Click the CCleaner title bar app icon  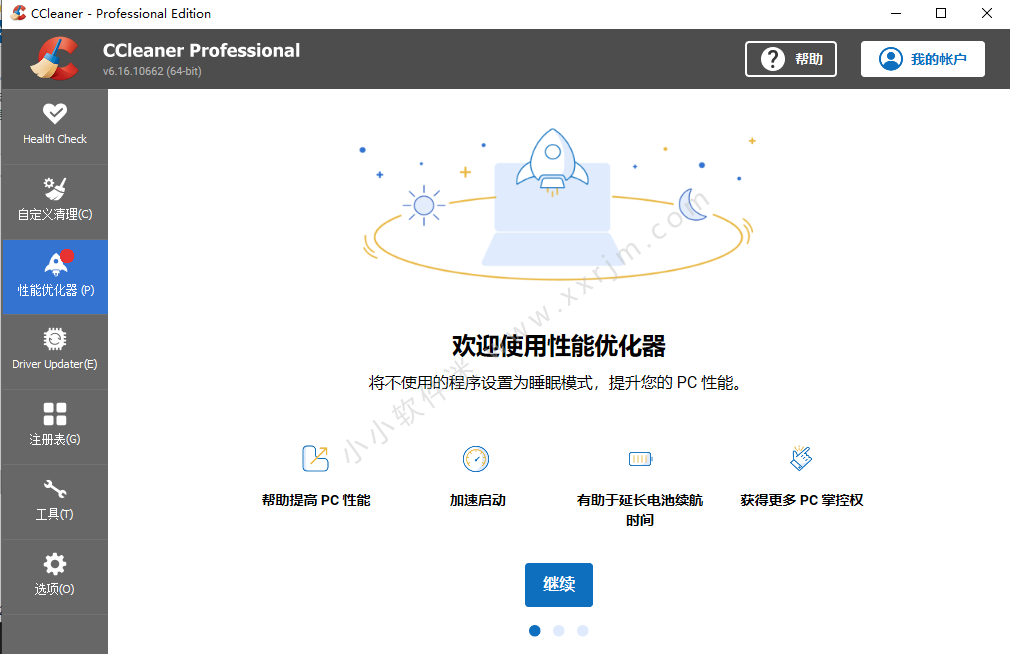(x=18, y=13)
